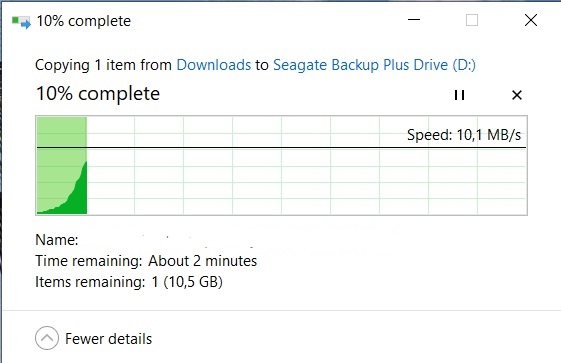
Task: Minimize the copy progress window
Action: click(x=414, y=20)
